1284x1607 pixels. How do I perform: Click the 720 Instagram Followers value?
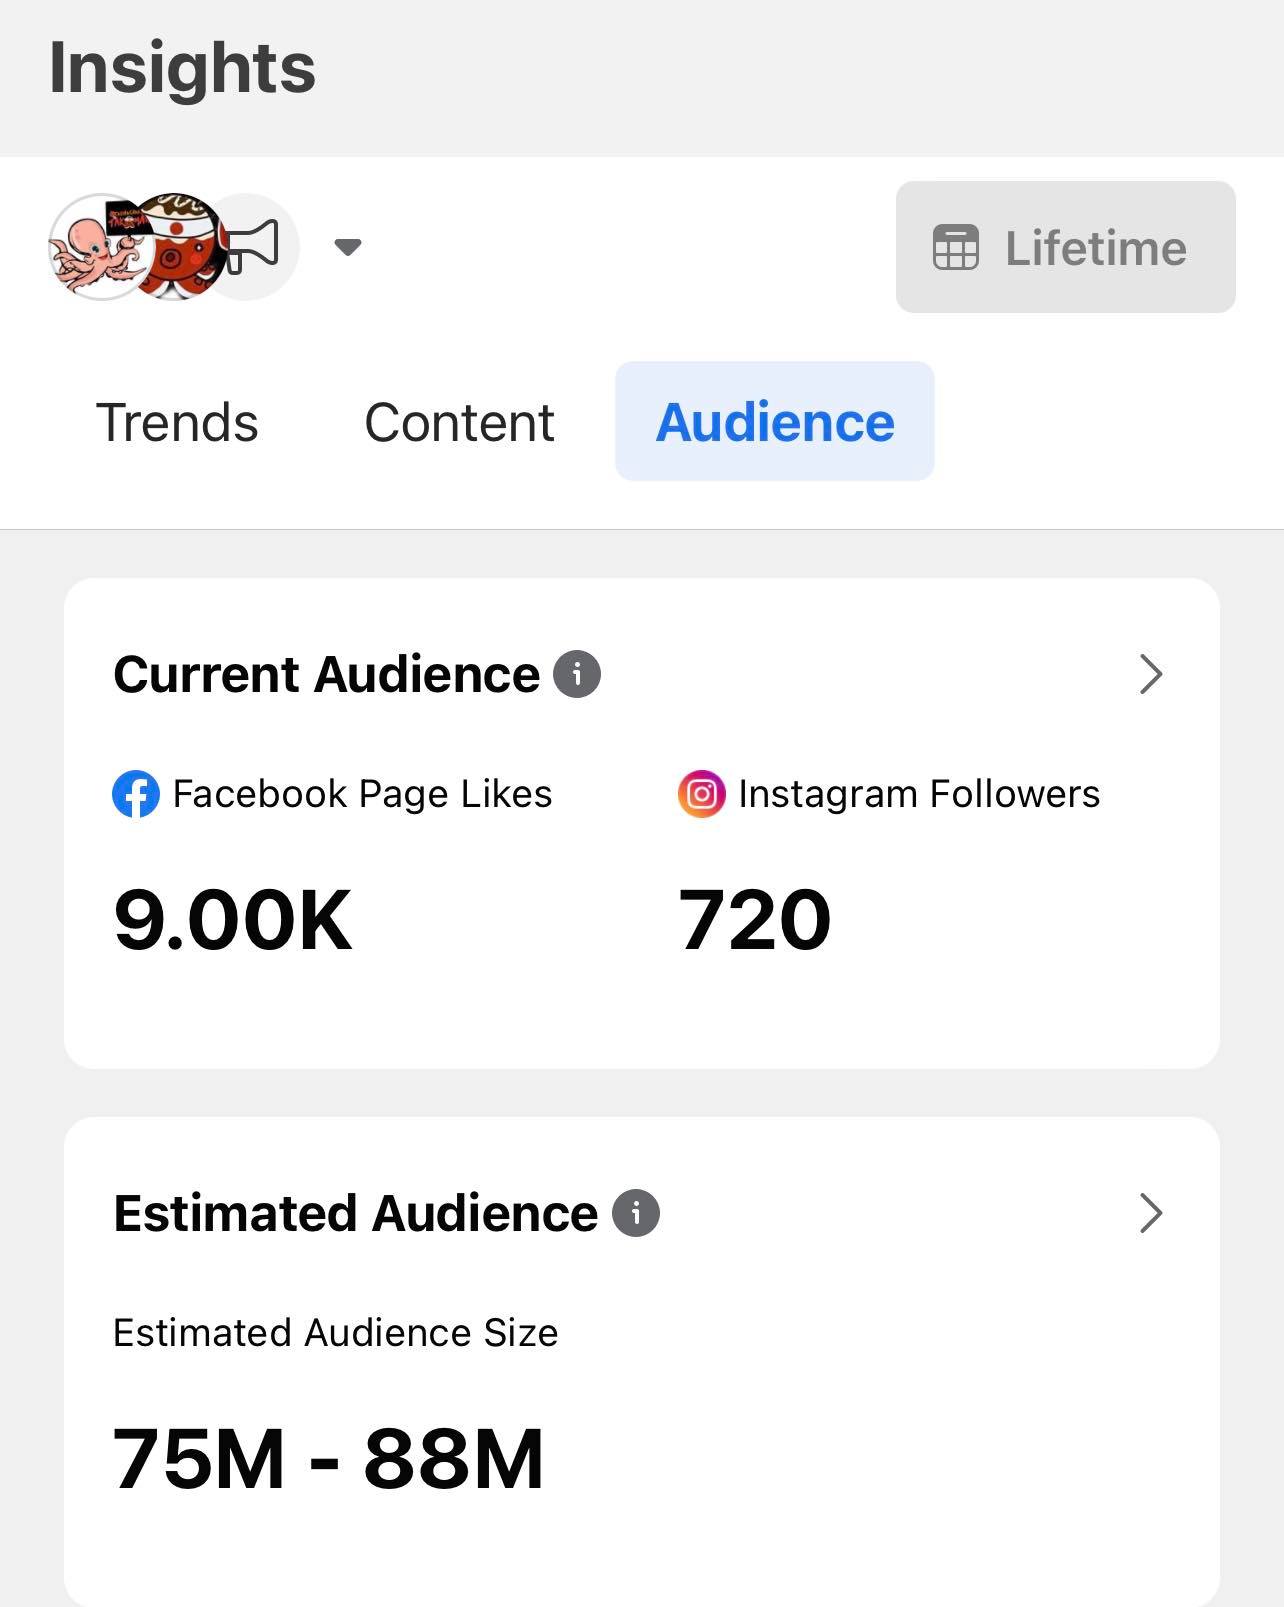coord(755,920)
